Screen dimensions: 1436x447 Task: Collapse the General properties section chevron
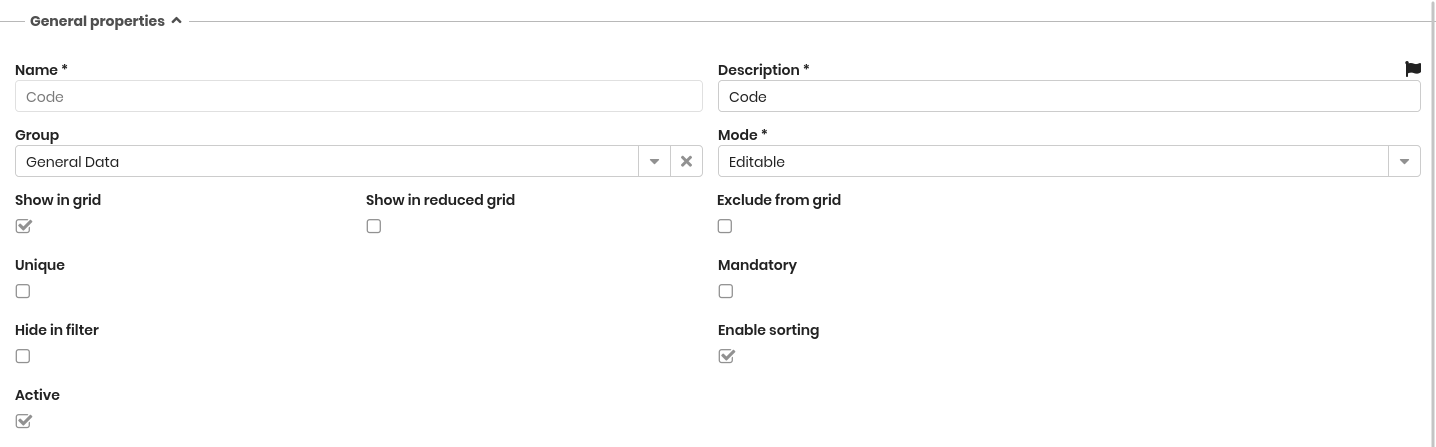pos(176,20)
